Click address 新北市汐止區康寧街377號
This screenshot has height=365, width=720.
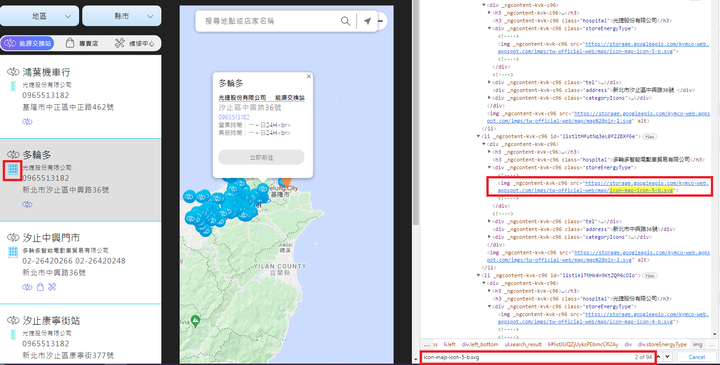pyautogui.click(x=68, y=355)
